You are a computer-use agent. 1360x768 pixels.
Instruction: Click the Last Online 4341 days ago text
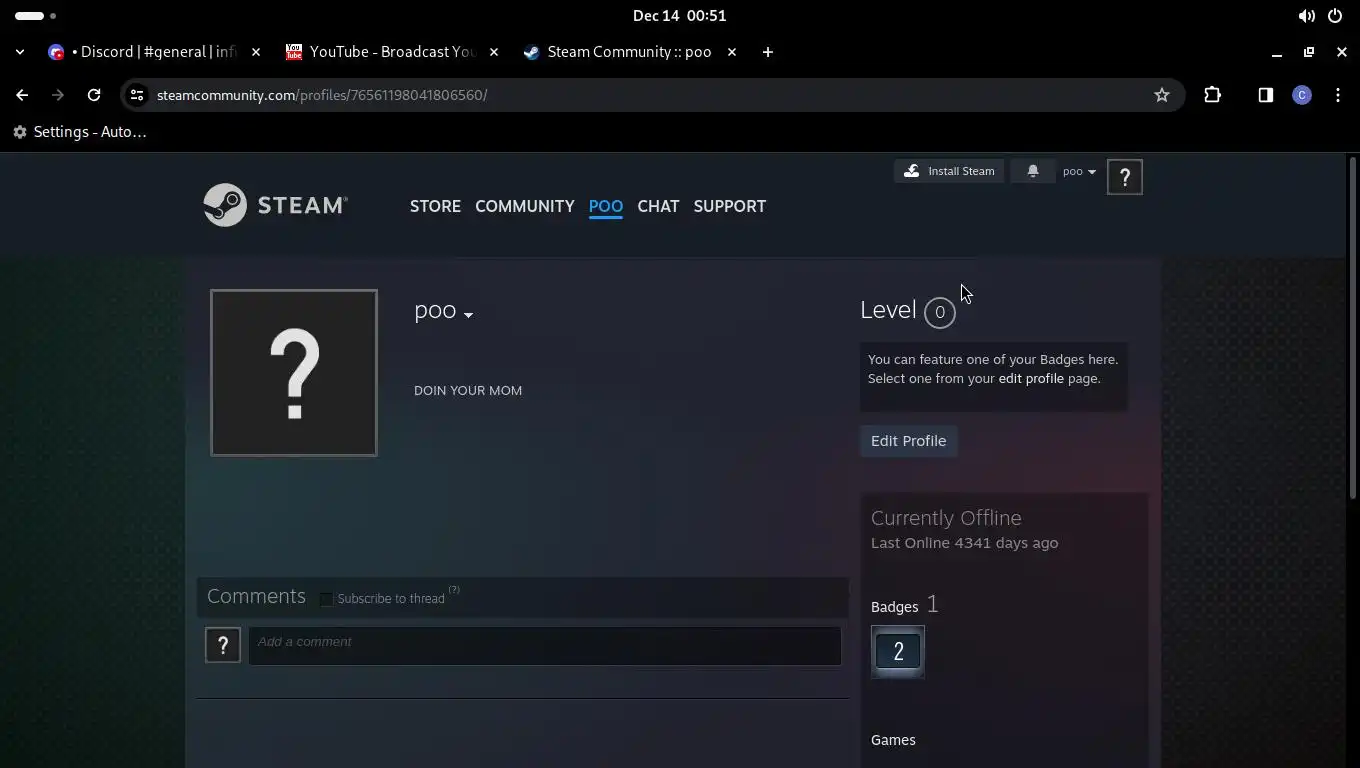pos(964,543)
